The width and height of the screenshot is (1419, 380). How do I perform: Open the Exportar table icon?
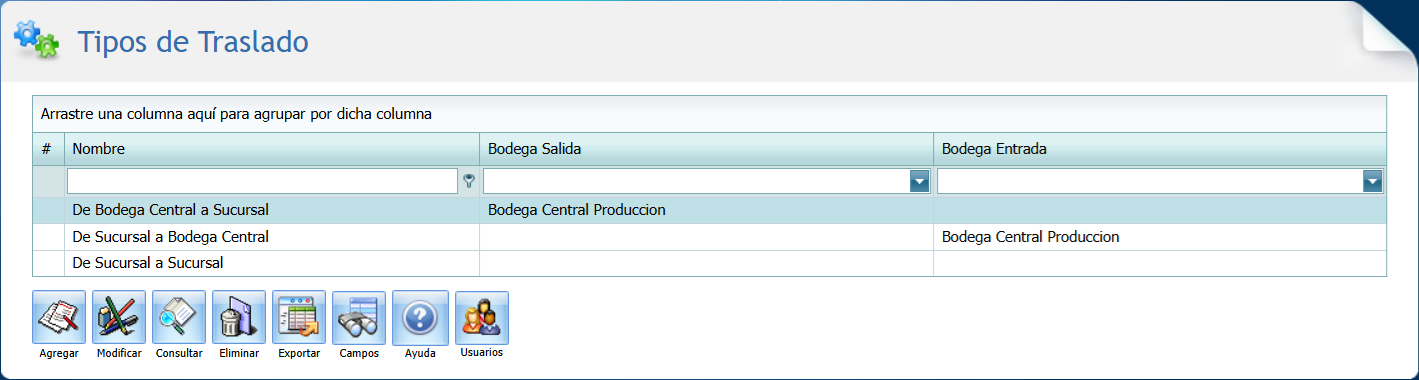[x=299, y=318]
